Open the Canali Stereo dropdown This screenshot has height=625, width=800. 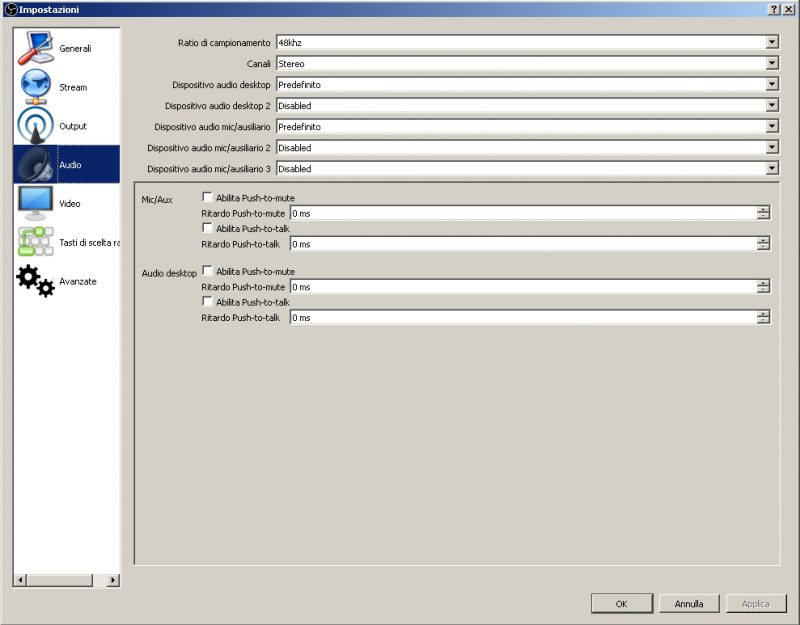771,63
